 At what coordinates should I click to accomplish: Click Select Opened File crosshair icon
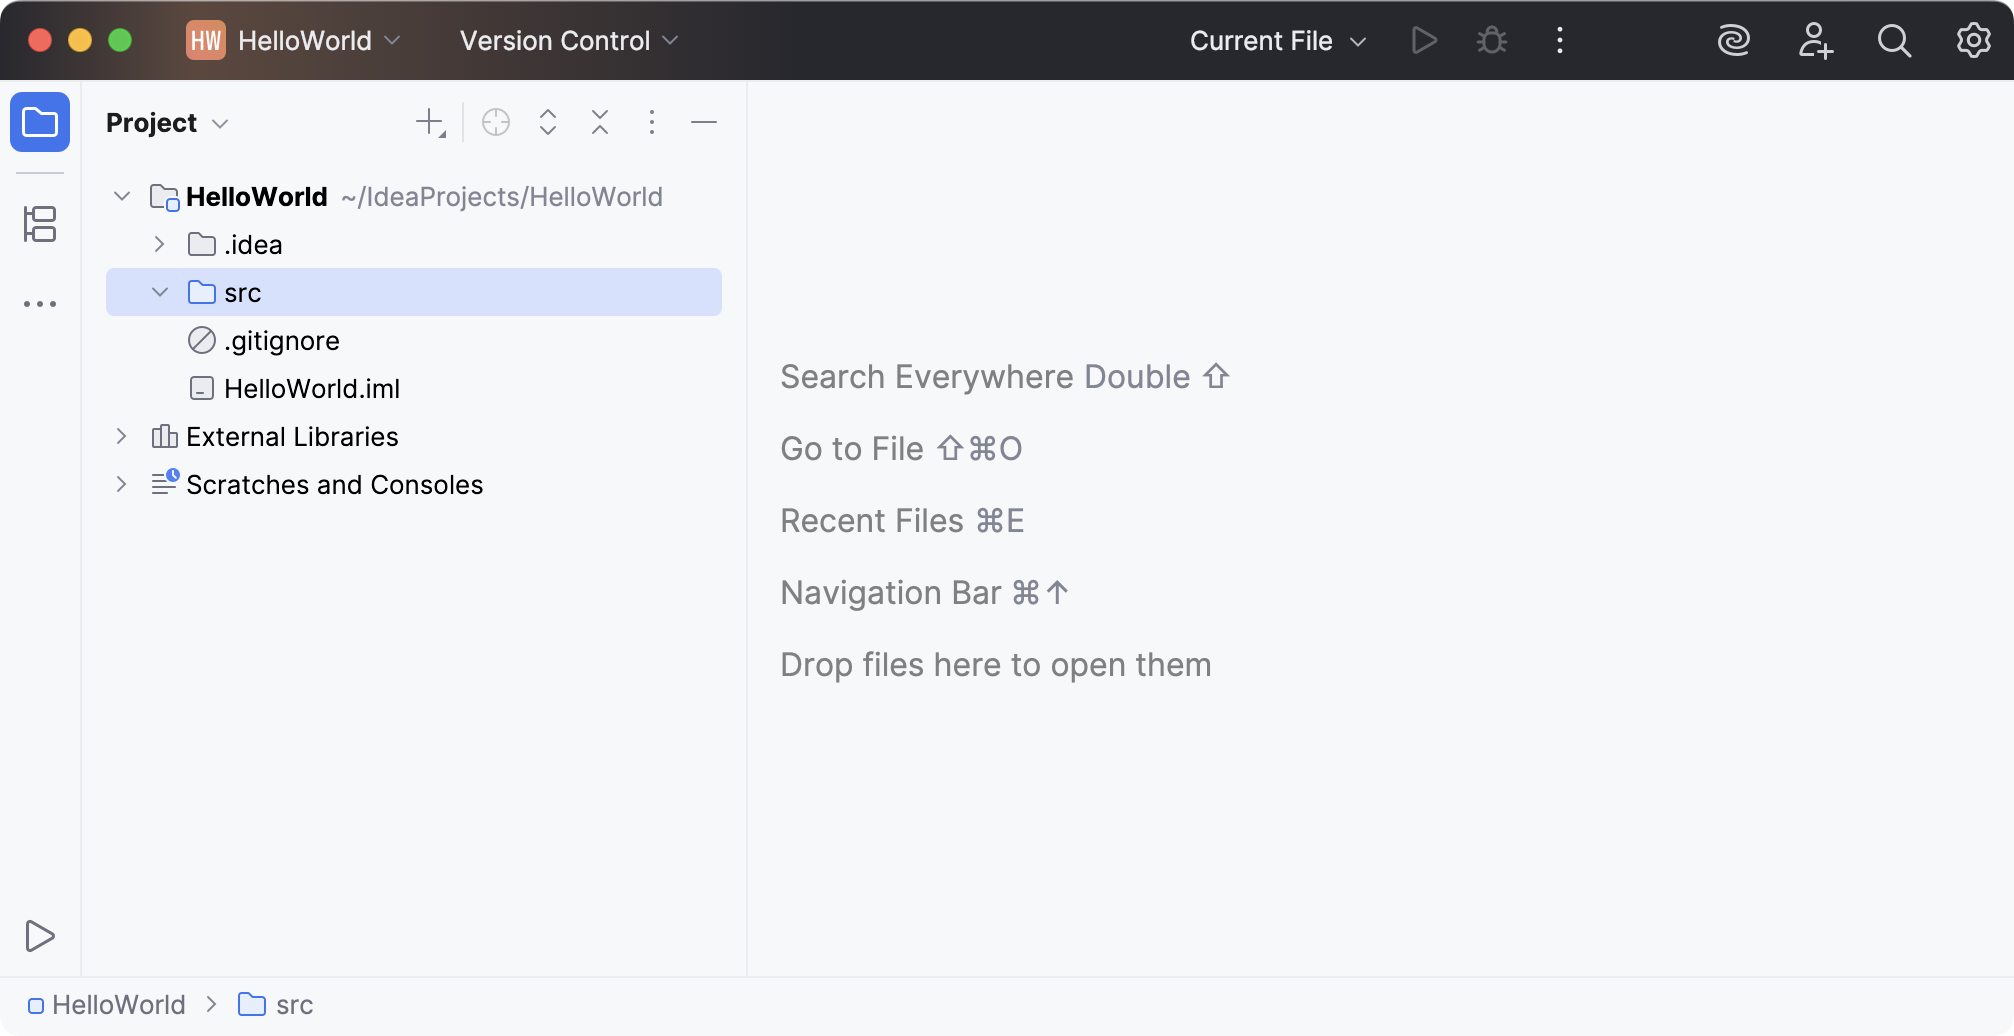tap(496, 122)
